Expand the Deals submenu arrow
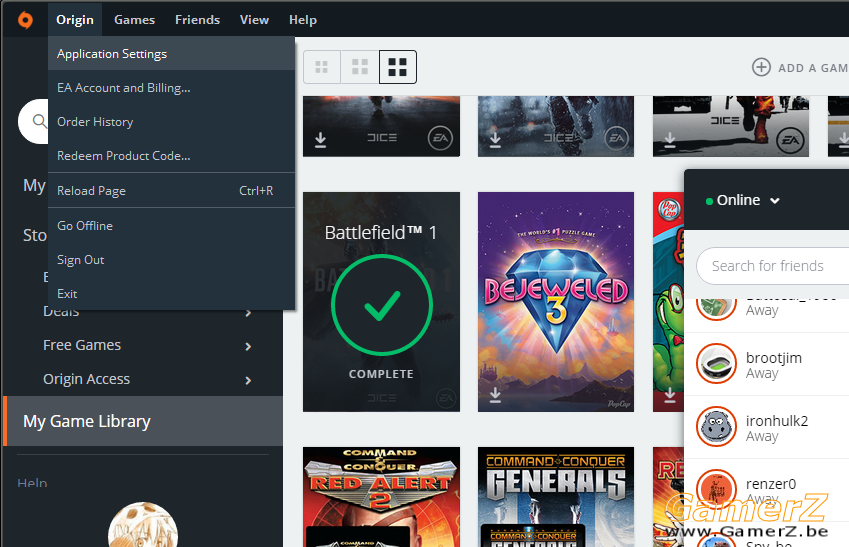Viewport: 849px width, 547px height. 248,312
